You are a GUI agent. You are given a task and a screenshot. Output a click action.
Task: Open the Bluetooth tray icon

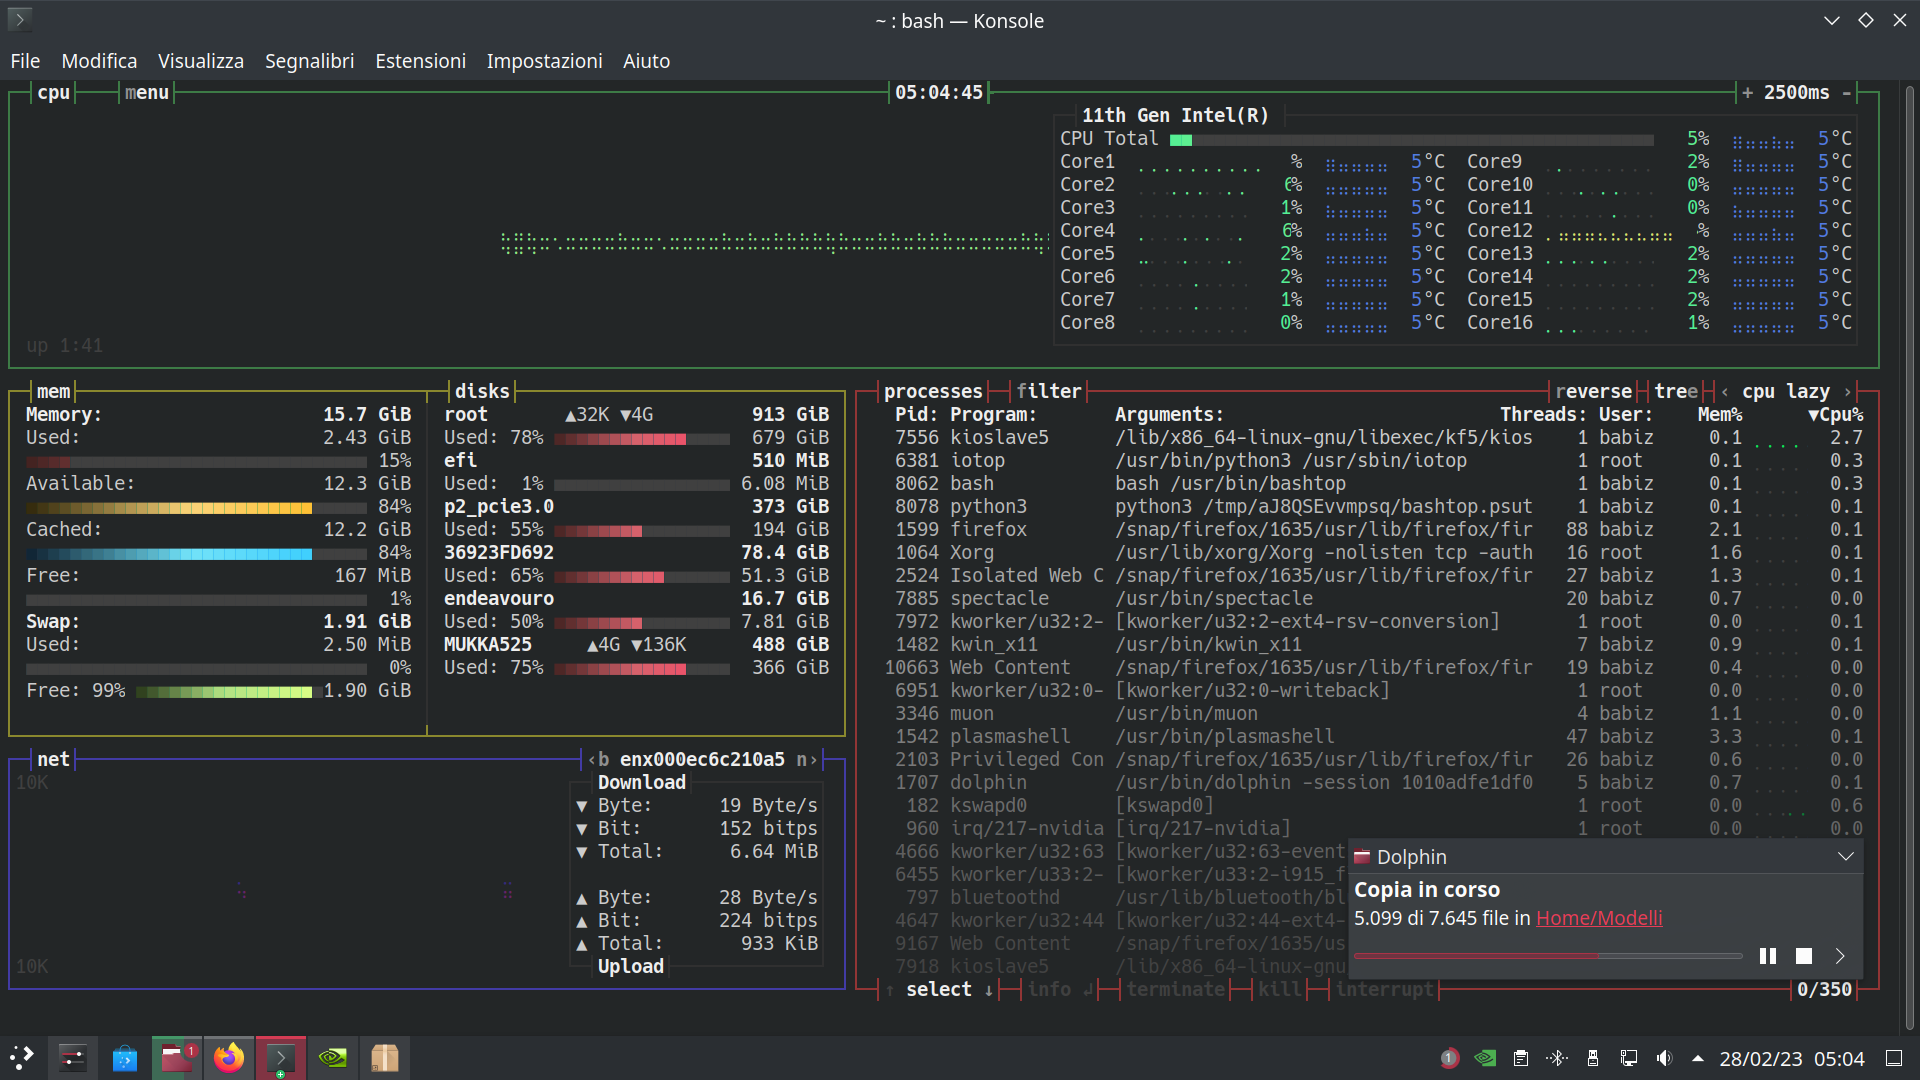1557,1058
